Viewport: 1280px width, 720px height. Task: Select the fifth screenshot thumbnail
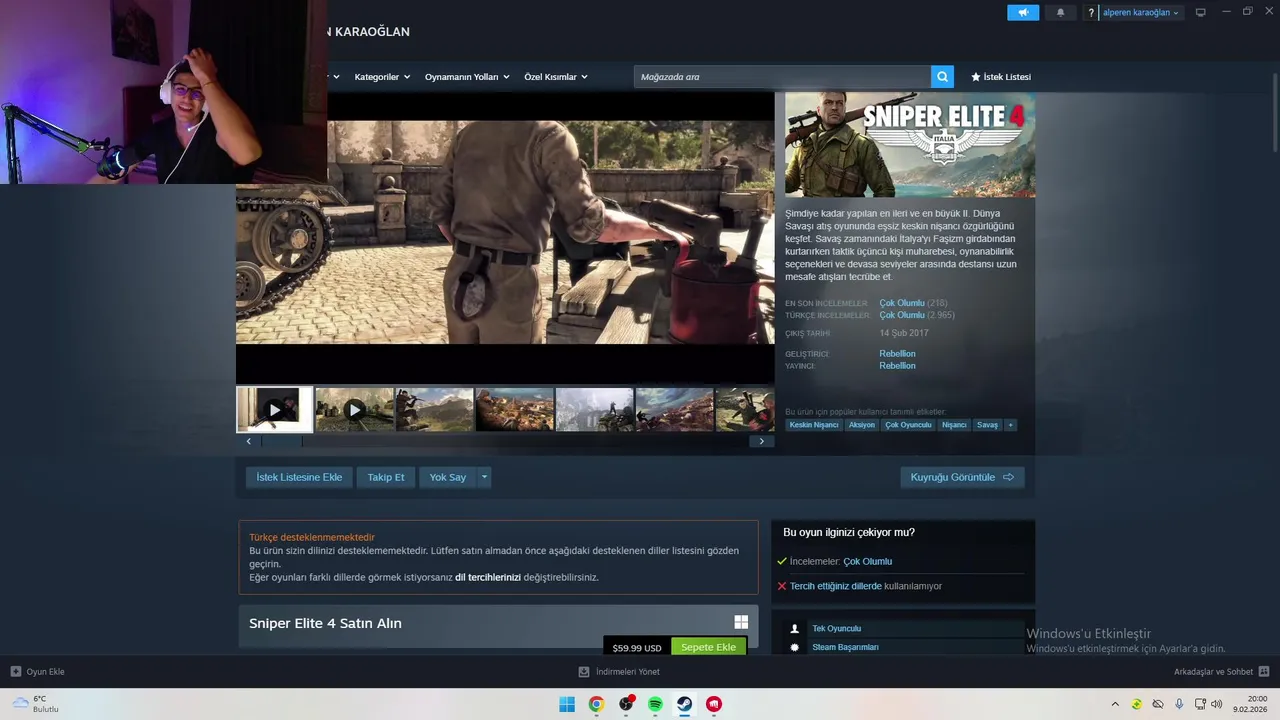point(594,410)
